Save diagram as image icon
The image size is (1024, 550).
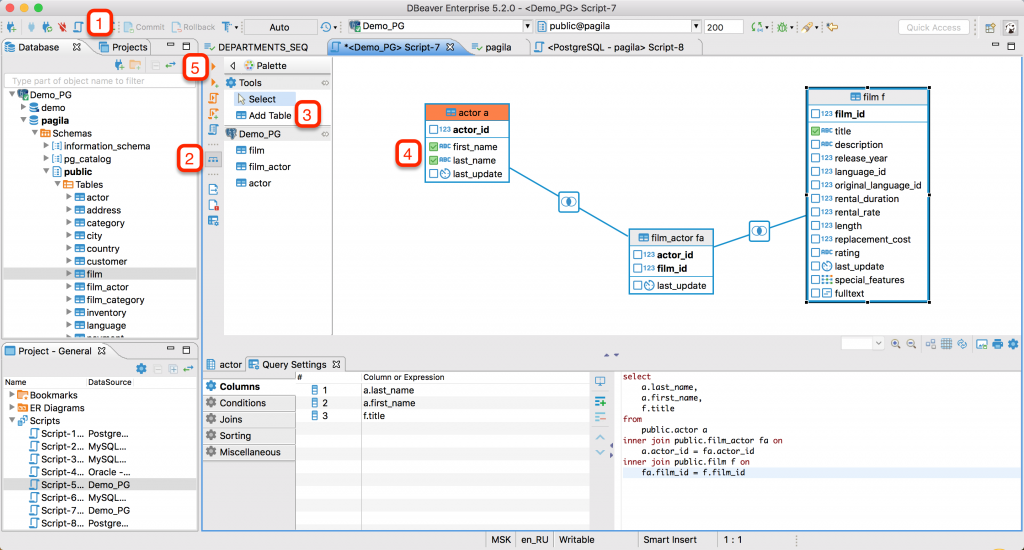click(x=982, y=344)
